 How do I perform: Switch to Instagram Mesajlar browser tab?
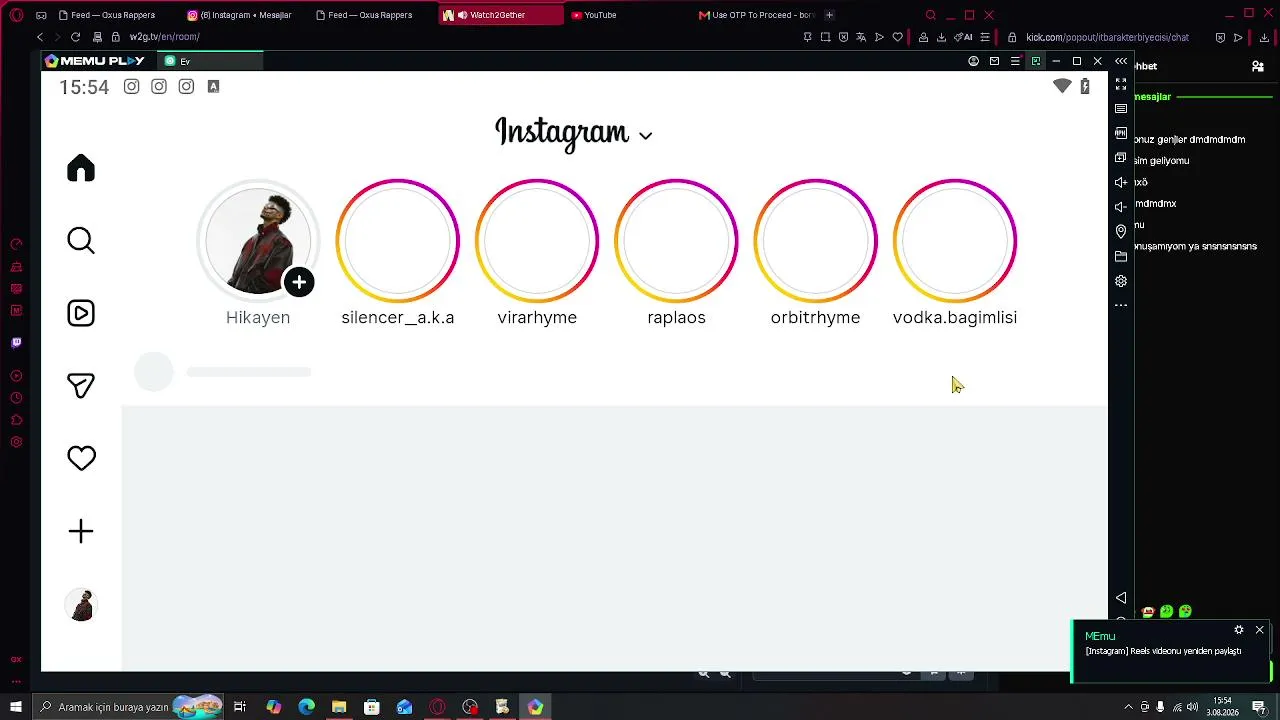[x=241, y=15]
